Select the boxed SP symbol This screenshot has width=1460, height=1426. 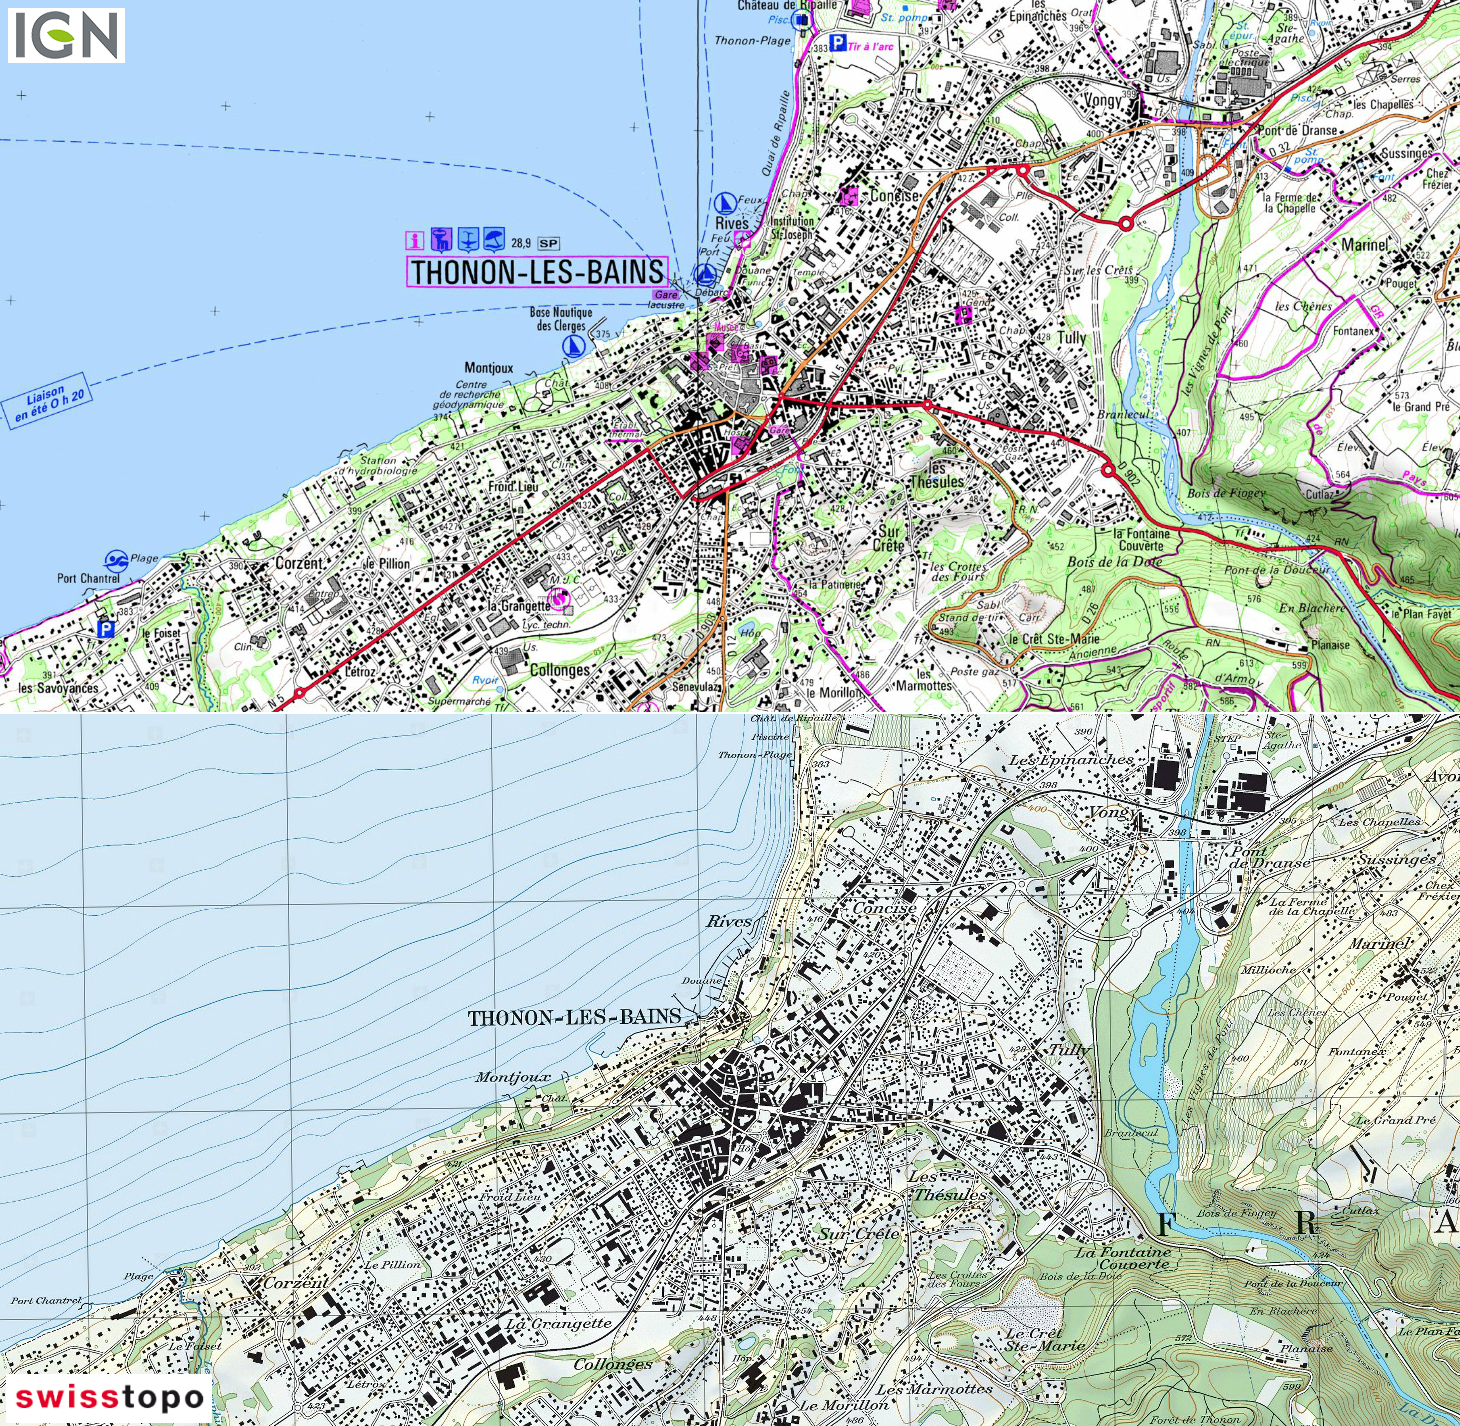click(548, 243)
